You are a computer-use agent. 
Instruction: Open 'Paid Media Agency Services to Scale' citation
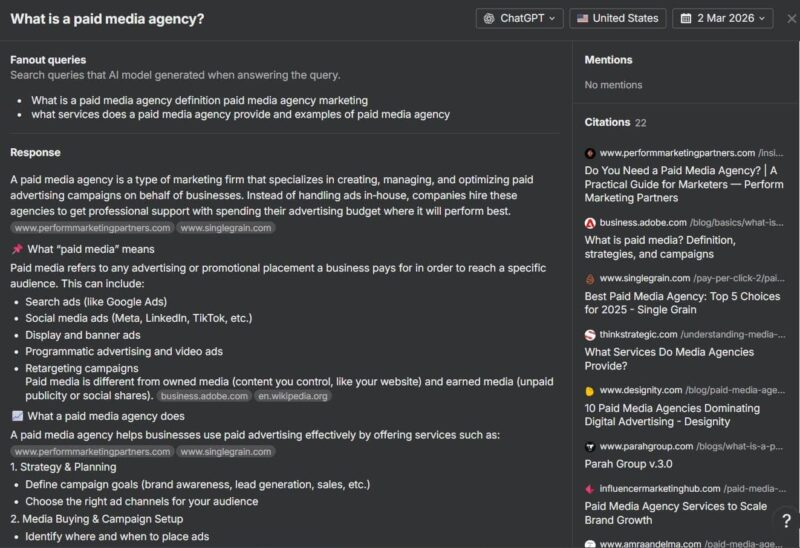[x=676, y=513]
